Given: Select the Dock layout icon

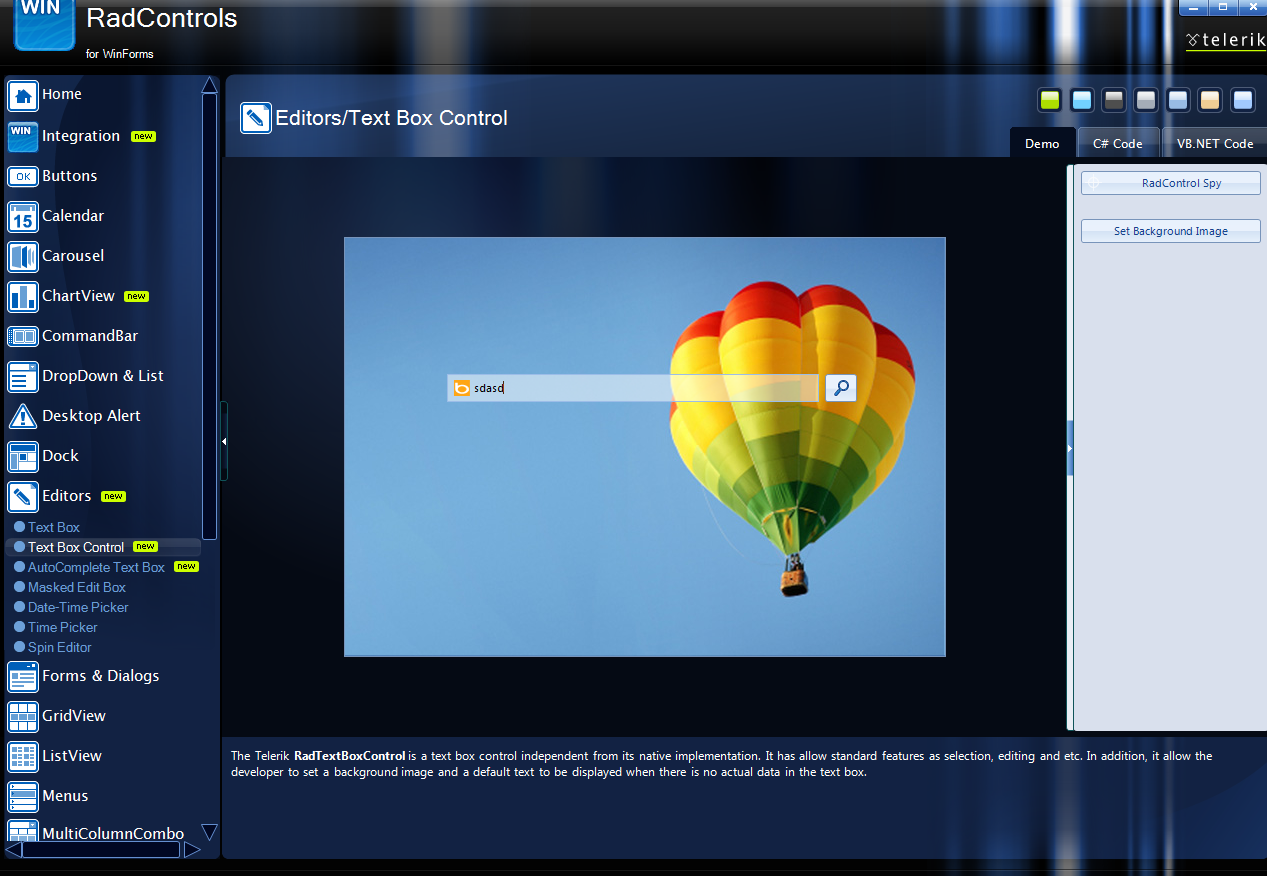Looking at the screenshot, I should pyautogui.click(x=23, y=456).
